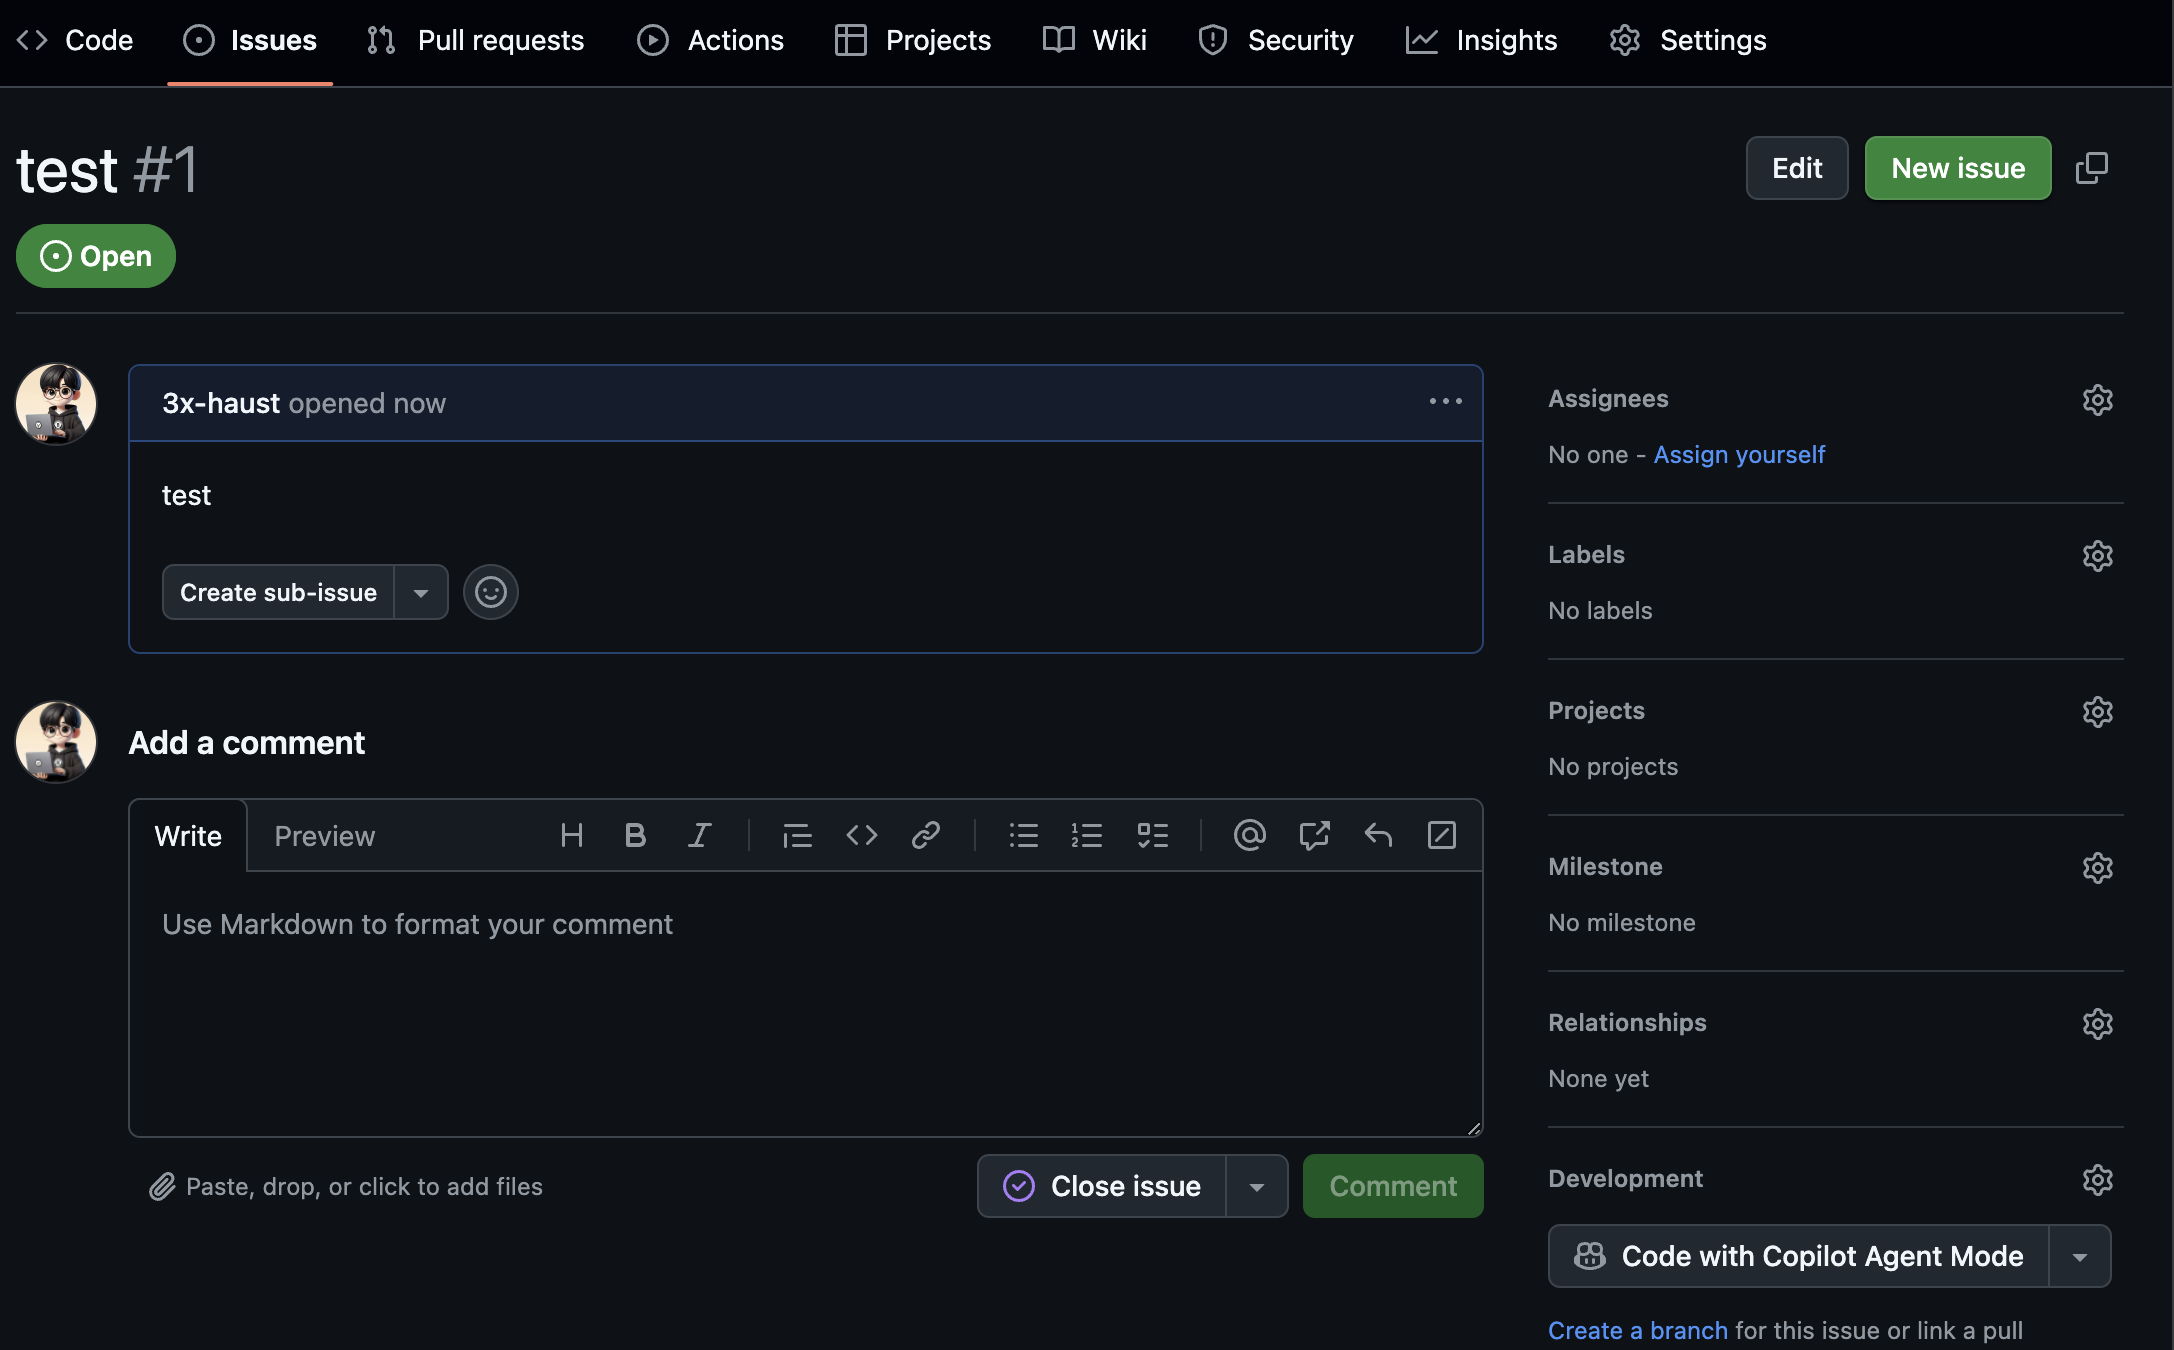The height and width of the screenshot is (1350, 2174).
Task: Add reaction with smiley icon
Action: pos(490,592)
